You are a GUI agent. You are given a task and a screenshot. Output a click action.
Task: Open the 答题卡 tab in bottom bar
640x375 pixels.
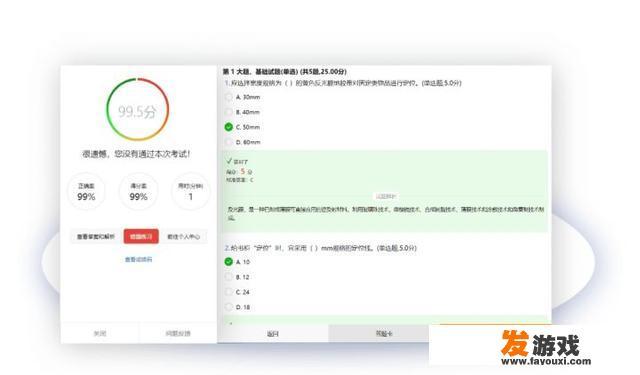[x=384, y=333]
